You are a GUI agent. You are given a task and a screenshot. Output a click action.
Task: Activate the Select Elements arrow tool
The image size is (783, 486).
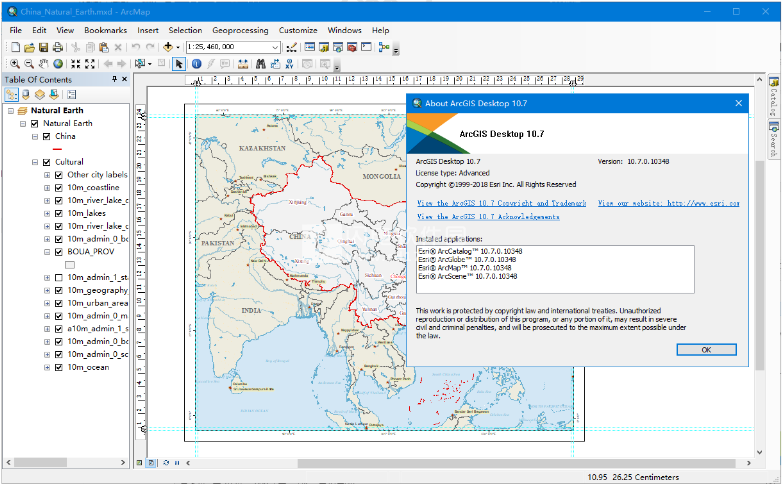pyautogui.click(x=179, y=63)
